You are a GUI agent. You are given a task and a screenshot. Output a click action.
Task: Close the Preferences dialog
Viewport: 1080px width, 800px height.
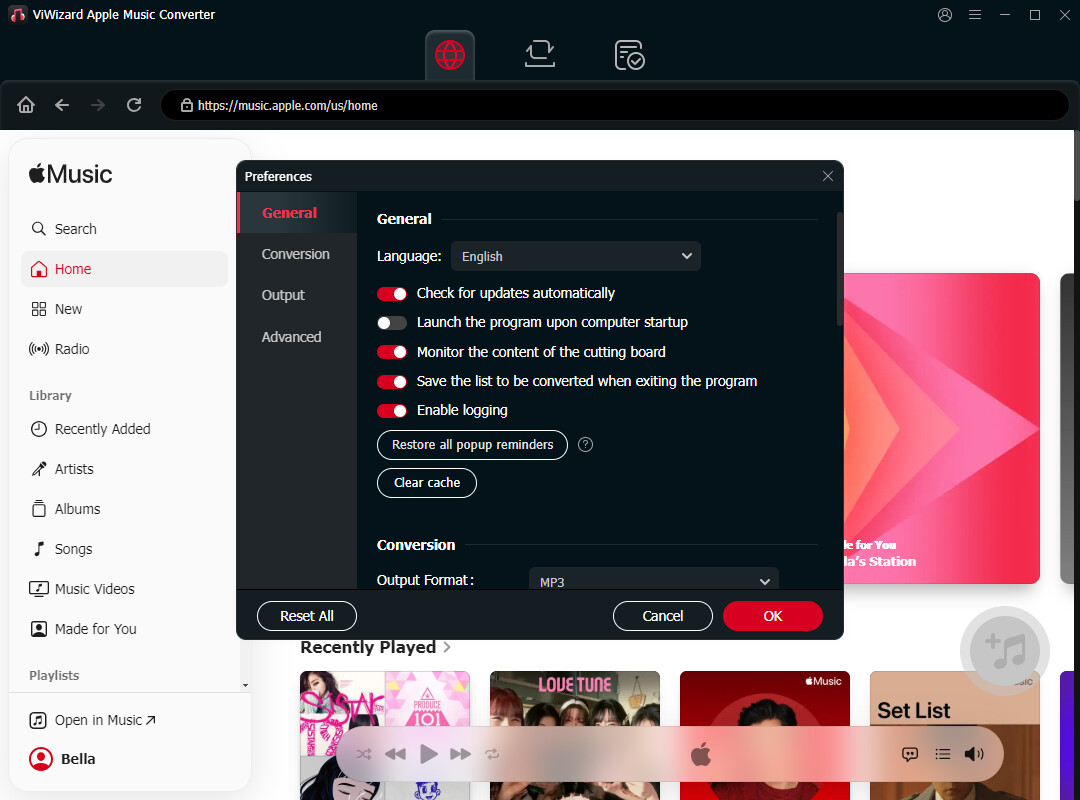coord(828,176)
